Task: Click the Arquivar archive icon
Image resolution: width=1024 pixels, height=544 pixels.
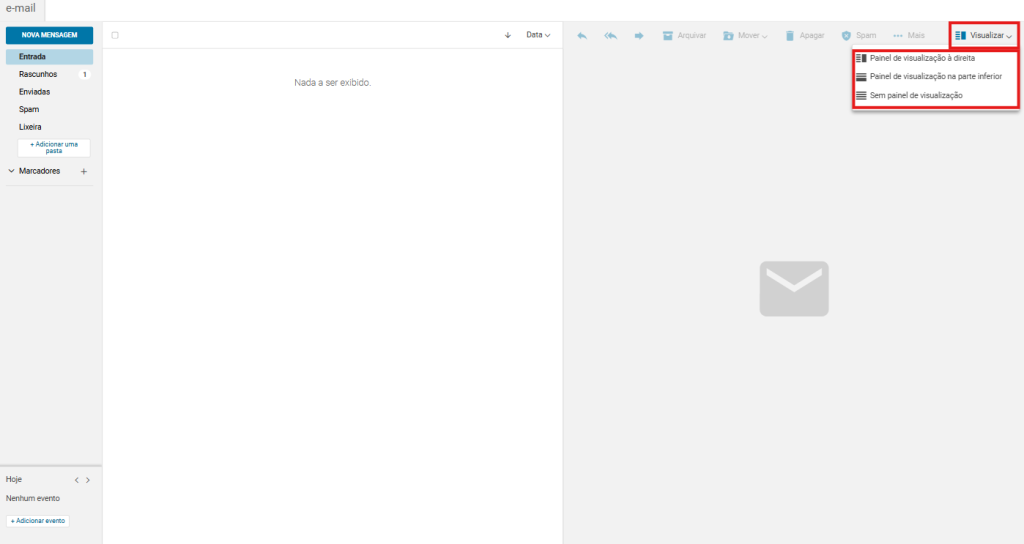Action: click(668, 35)
